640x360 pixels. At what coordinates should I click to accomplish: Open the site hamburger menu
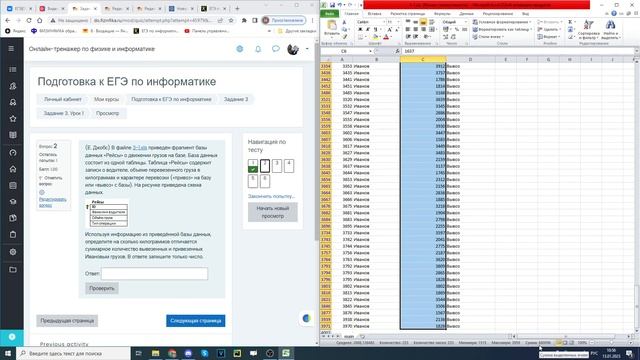pyautogui.click(x=11, y=49)
